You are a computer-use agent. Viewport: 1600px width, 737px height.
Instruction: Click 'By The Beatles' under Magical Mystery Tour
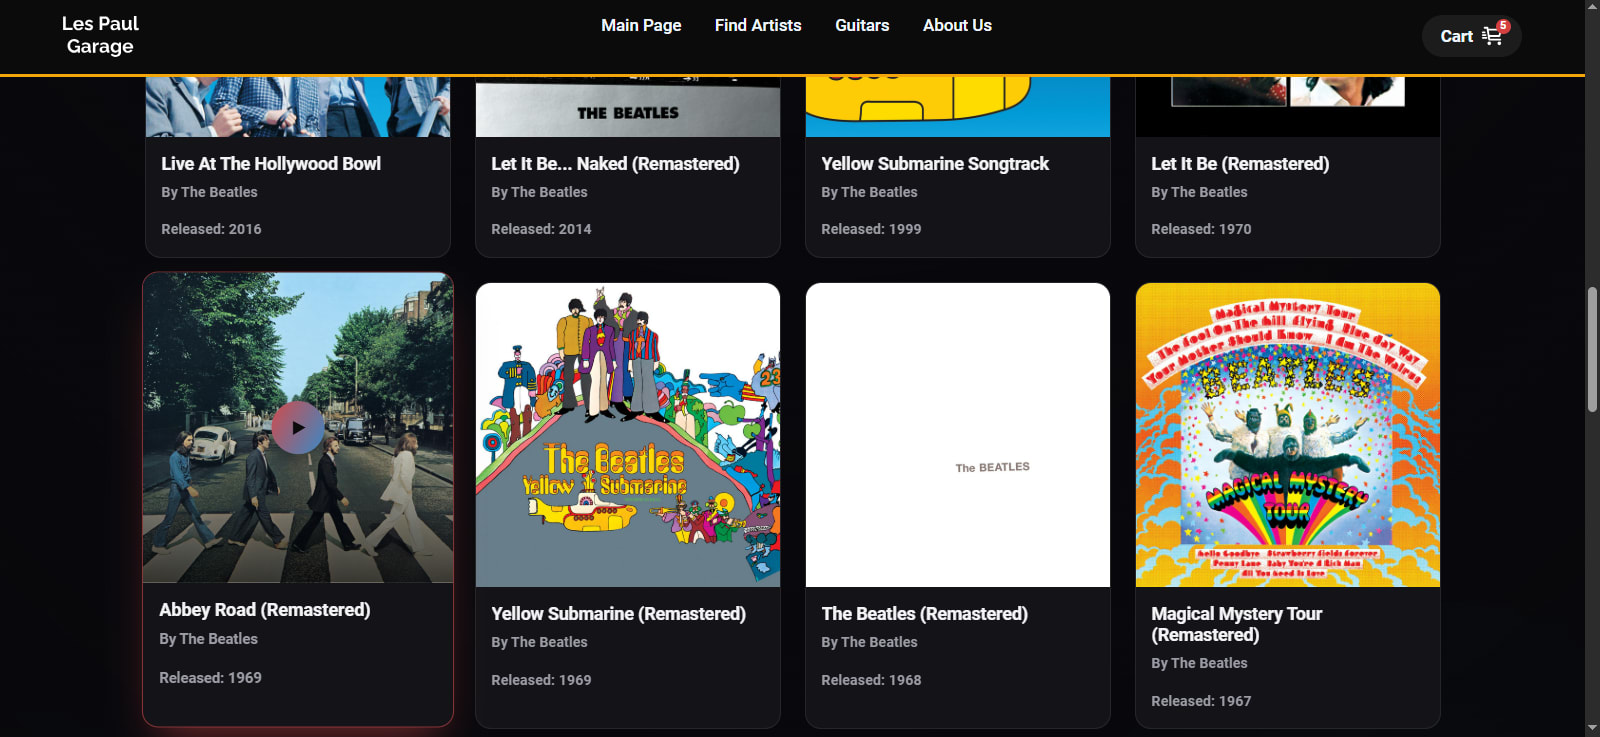(x=1199, y=663)
